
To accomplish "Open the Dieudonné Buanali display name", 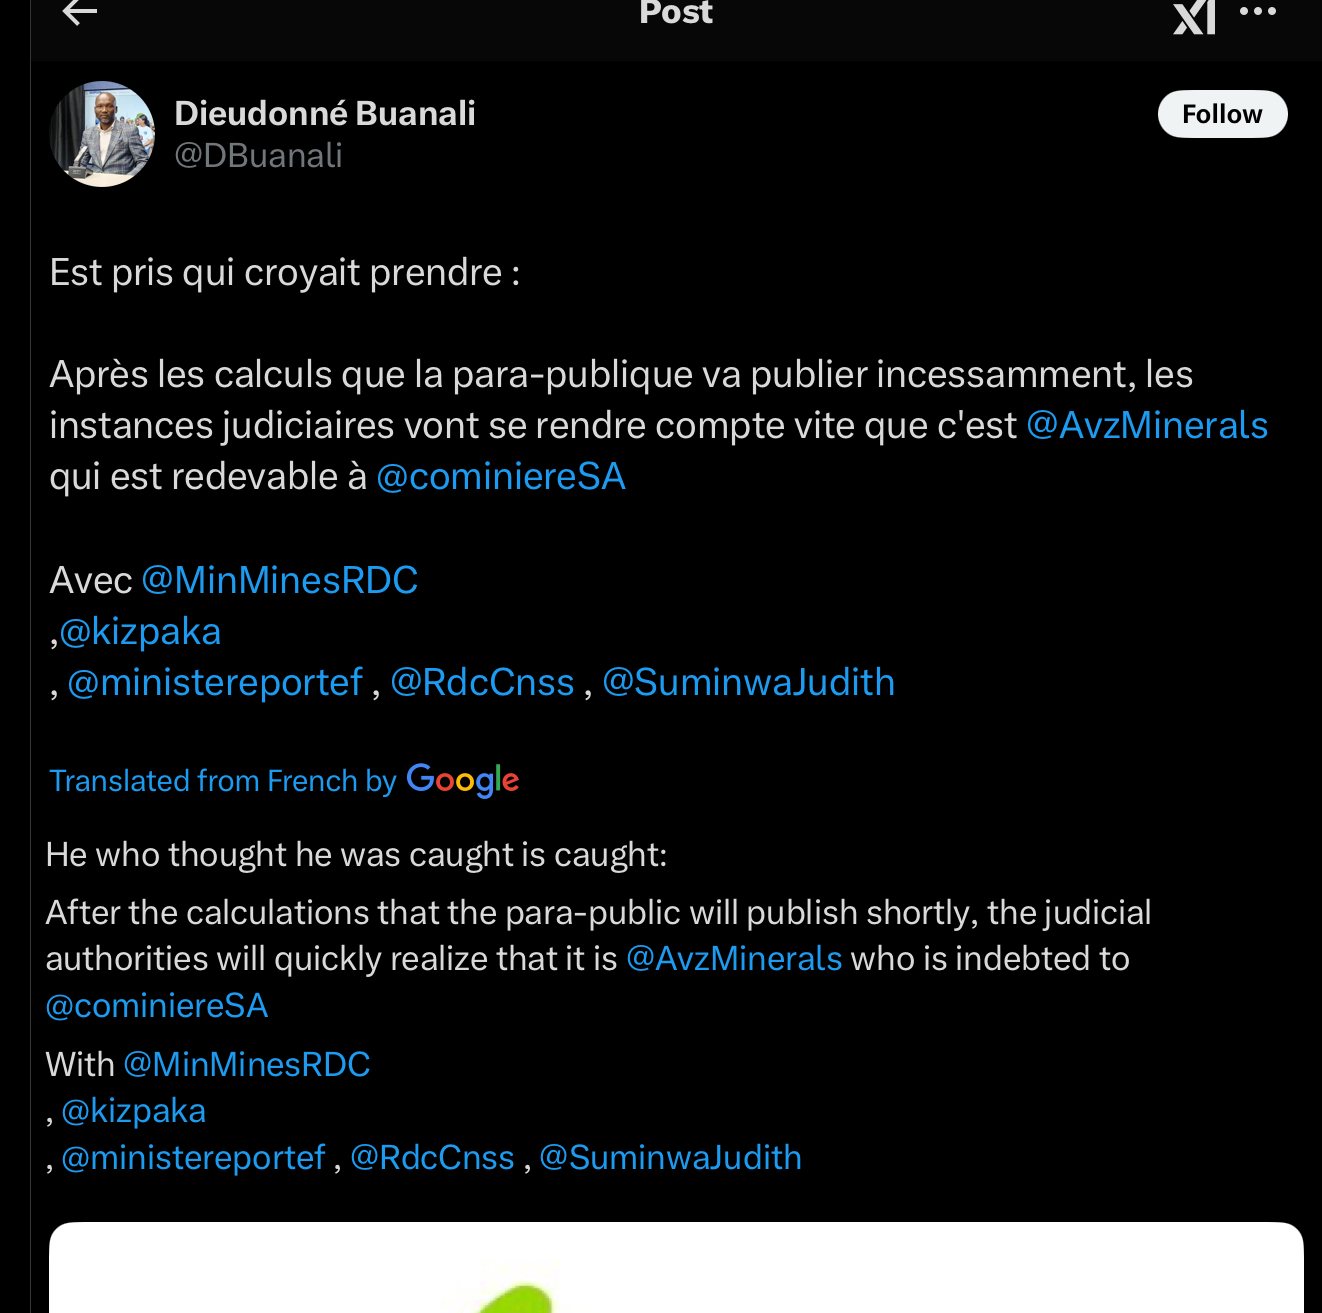I will (x=325, y=114).
